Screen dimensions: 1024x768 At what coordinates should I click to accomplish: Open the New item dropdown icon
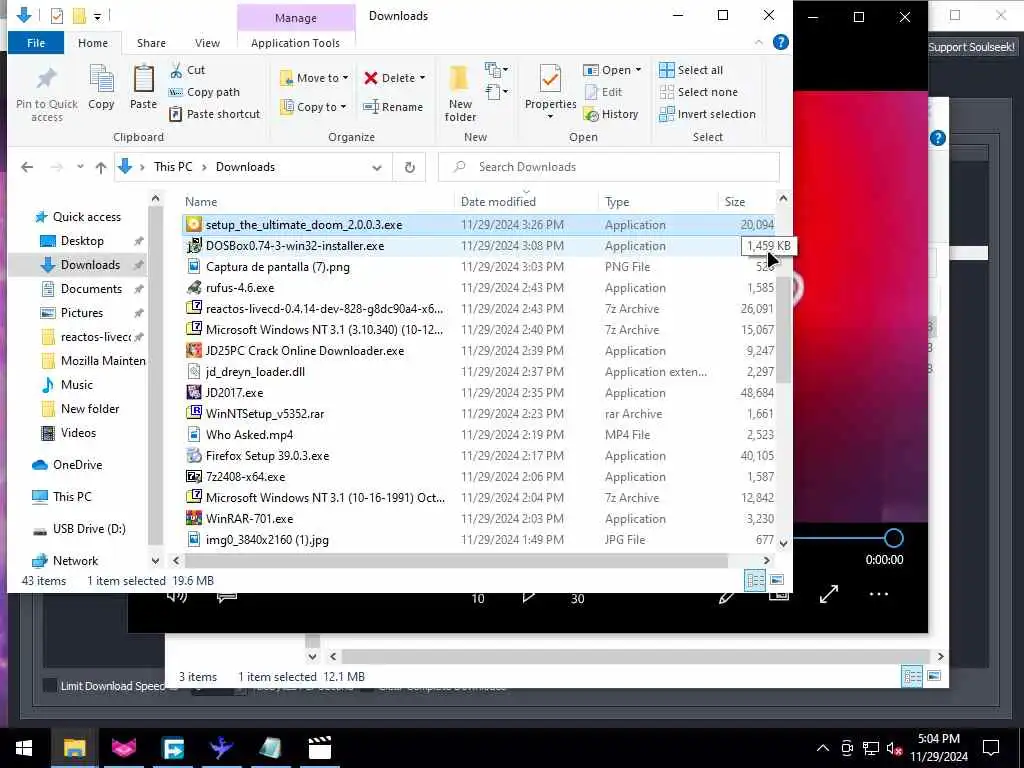[x=496, y=69]
